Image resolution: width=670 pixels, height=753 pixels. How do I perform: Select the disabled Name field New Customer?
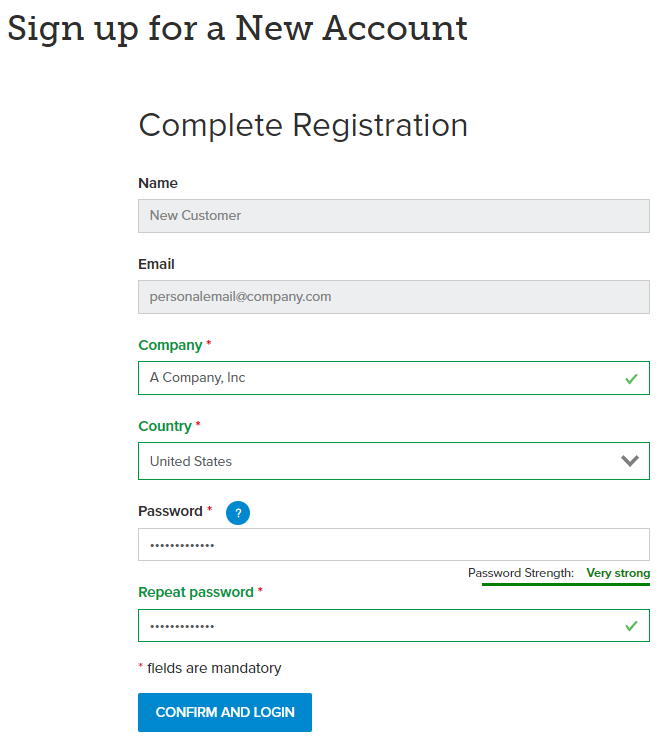pyautogui.click(x=394, y=216)
